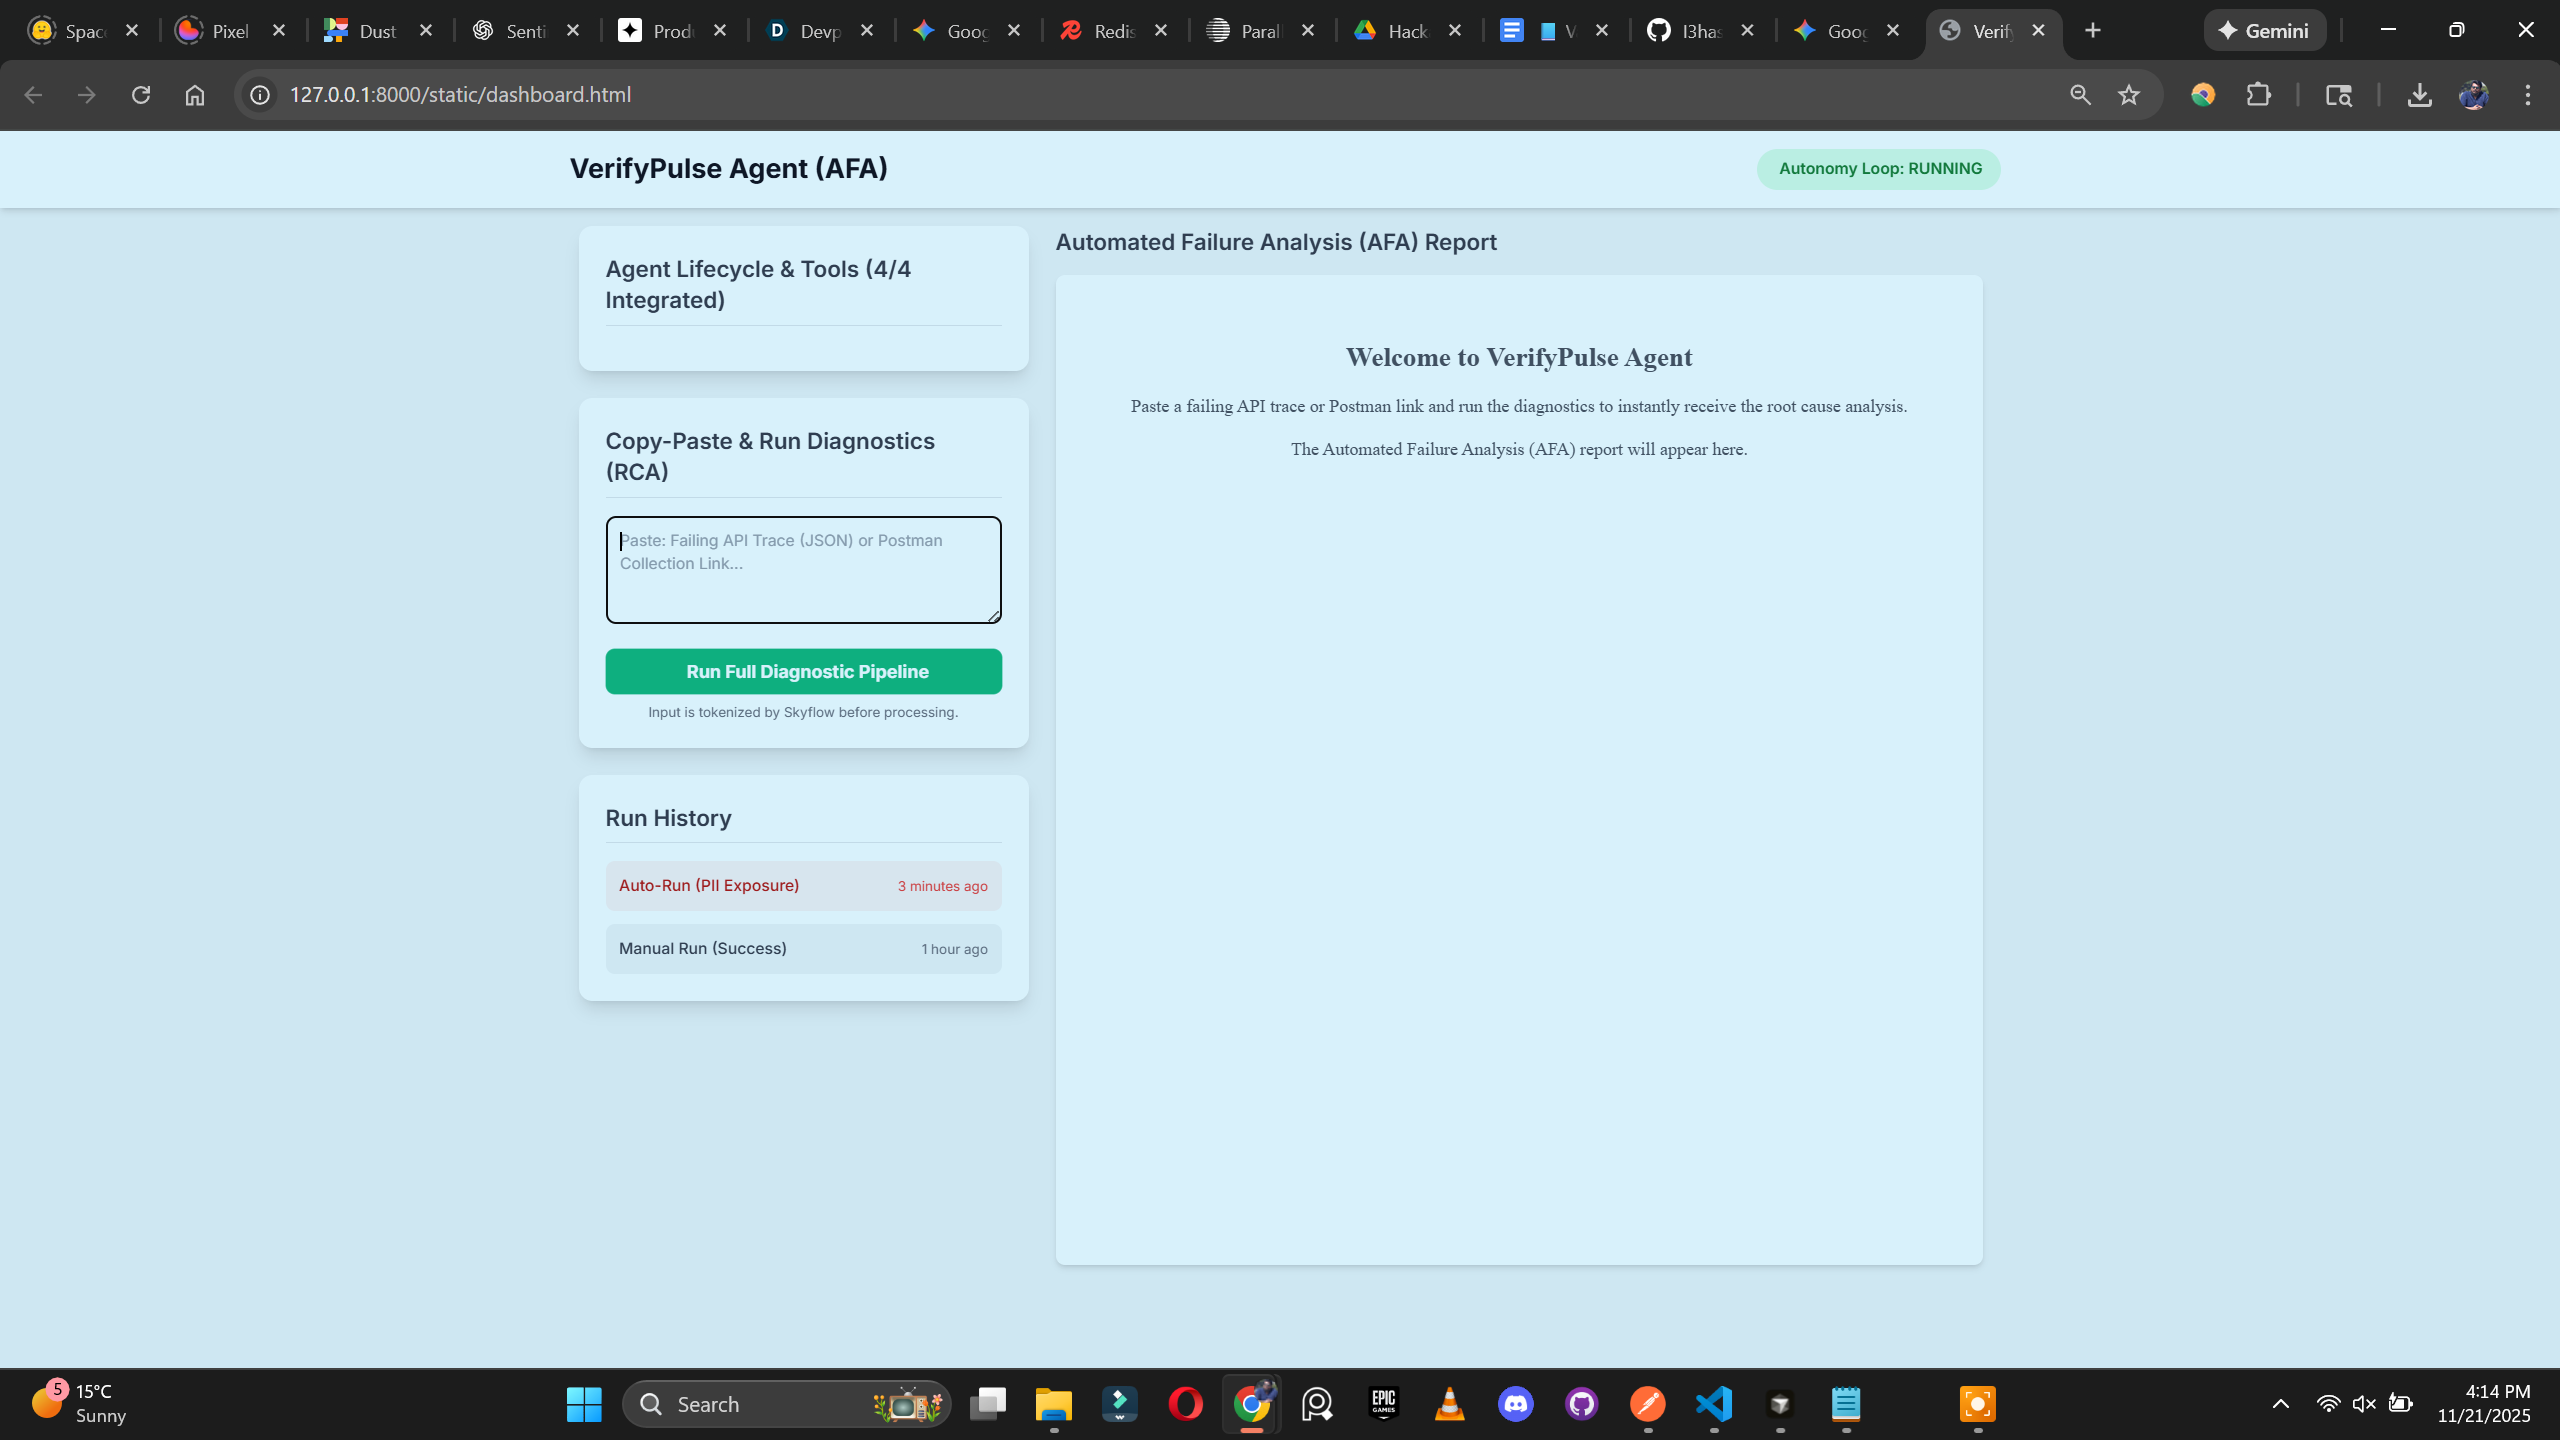
Task: Select Manual Run (Success) history entry
Action: tap(803, 949)
